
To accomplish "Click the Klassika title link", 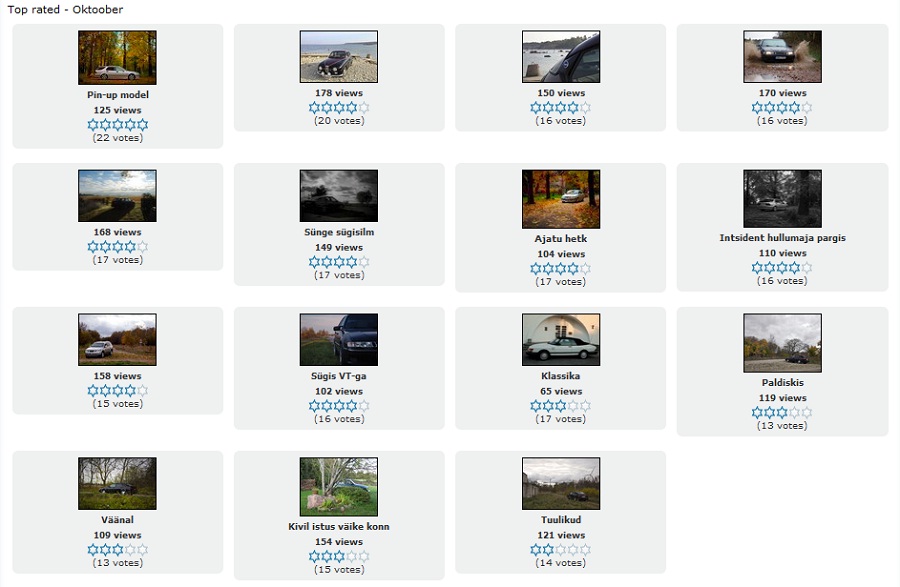I will coord(561,376).
